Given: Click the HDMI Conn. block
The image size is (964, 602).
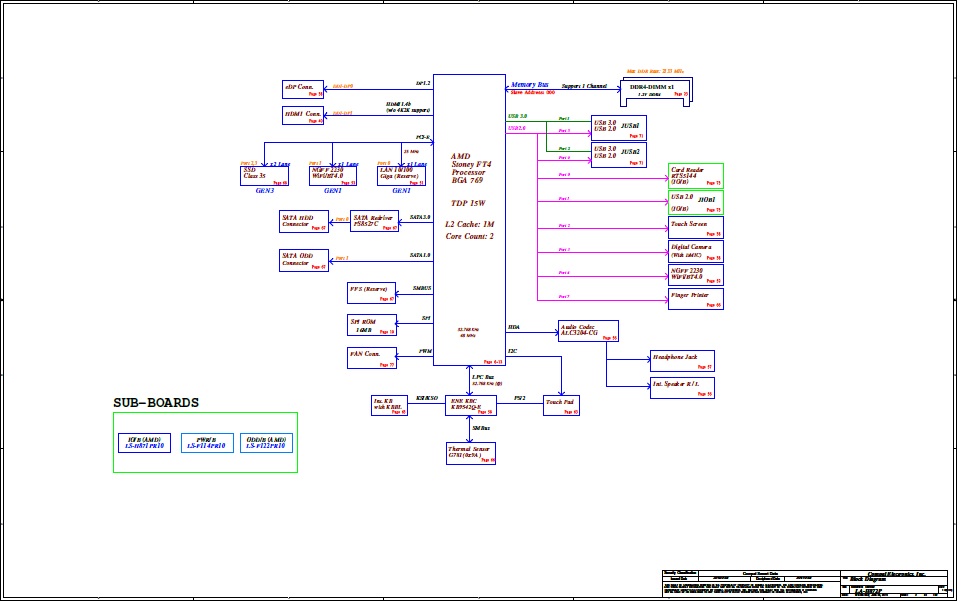Looking at the screenshot, I should [x=304, y=116].
